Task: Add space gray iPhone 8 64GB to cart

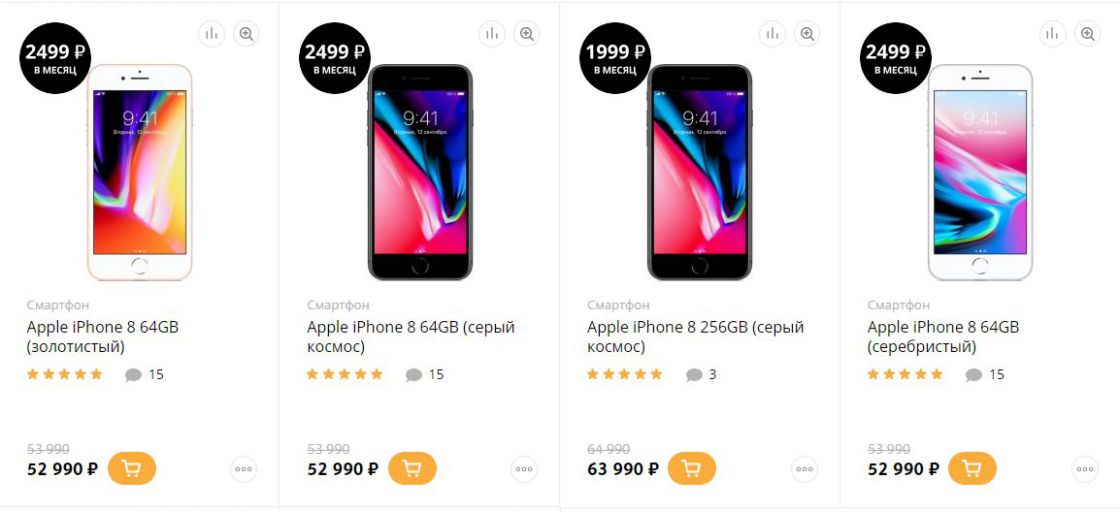Action: click(x=412, y=468)
